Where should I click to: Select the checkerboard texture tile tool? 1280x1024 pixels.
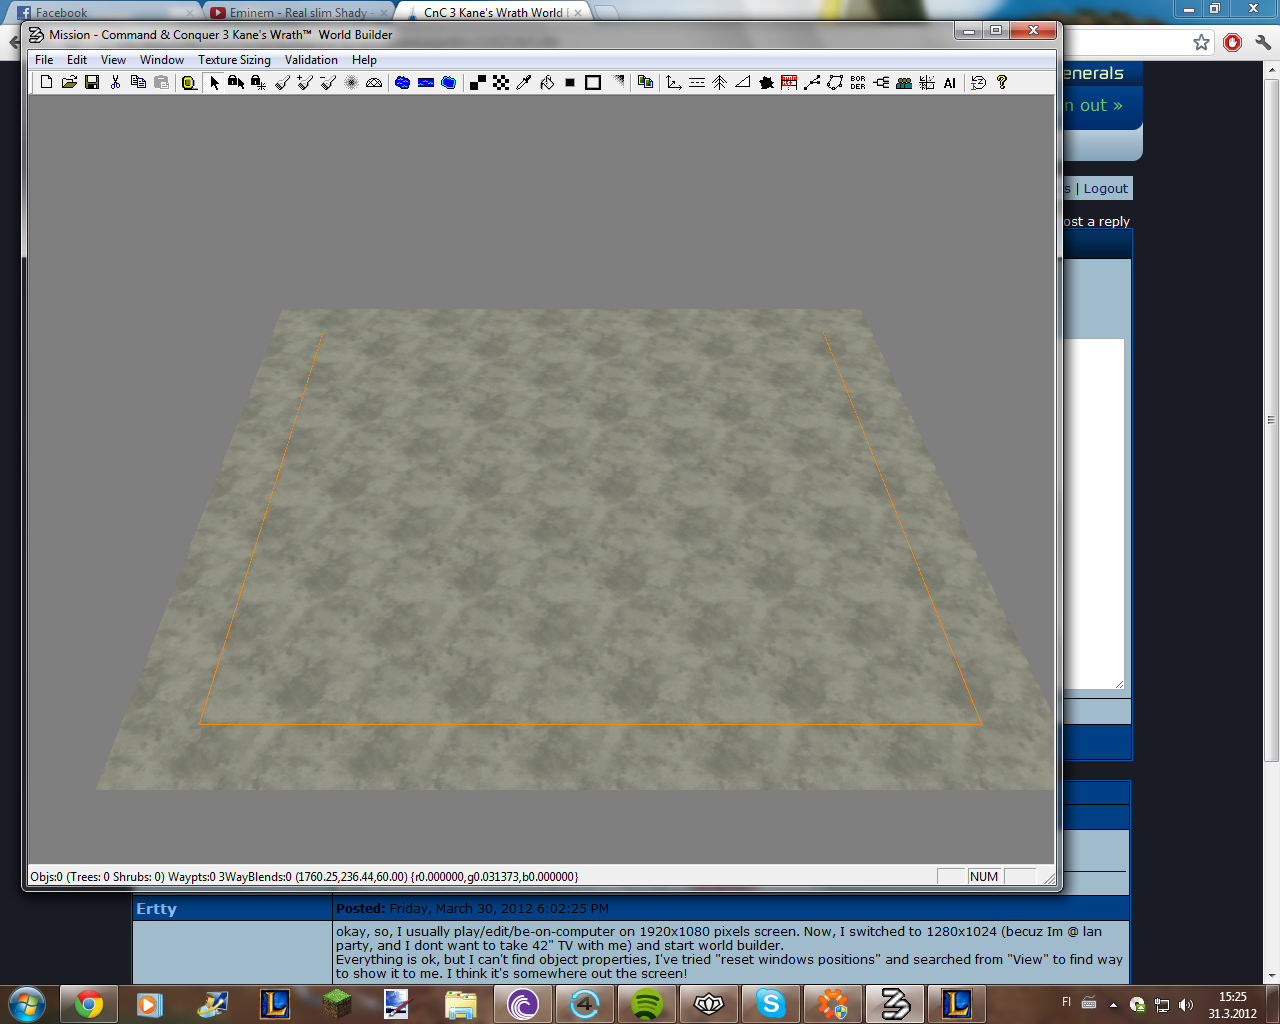pos(501,83)
